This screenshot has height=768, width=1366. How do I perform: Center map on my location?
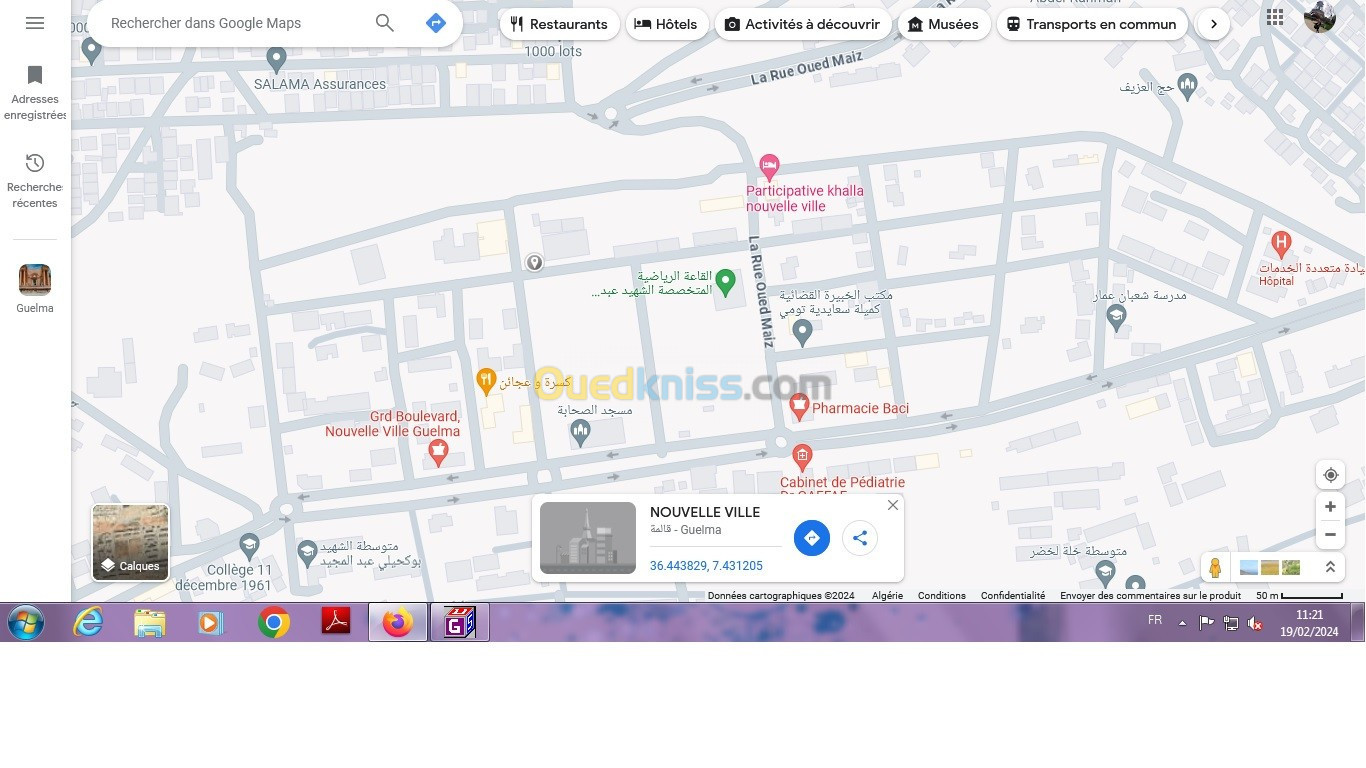point(1330,475)
